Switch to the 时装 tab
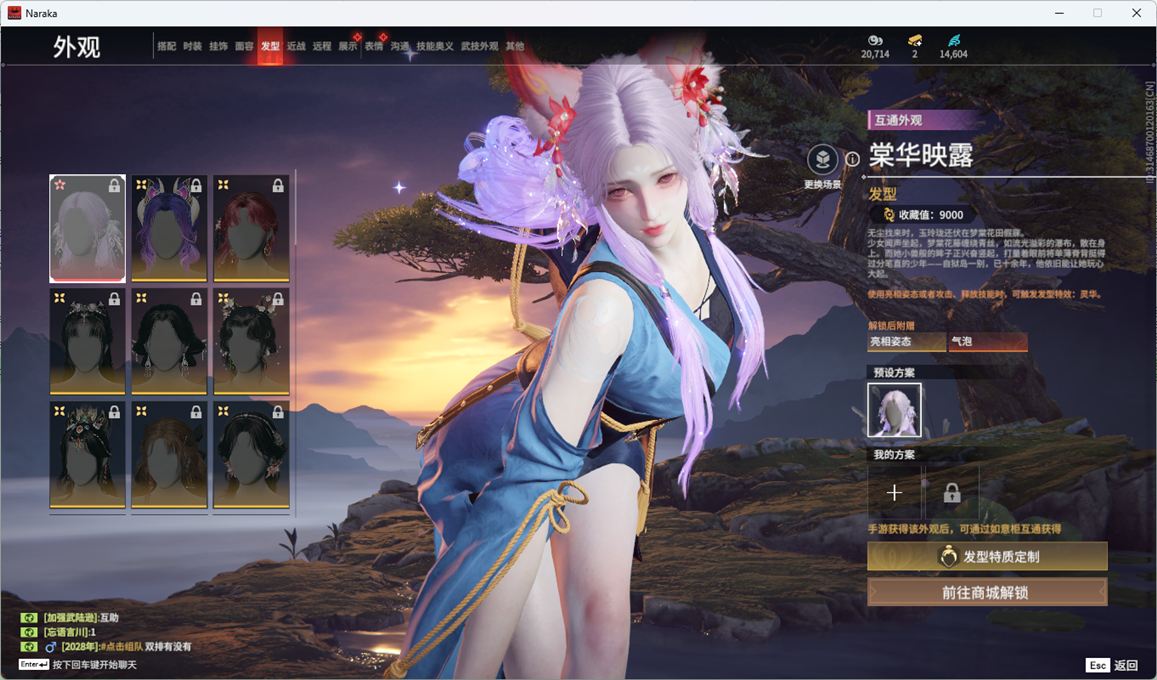The width and height of the screenshot is (1157, 680). click(x=193, y=46)
